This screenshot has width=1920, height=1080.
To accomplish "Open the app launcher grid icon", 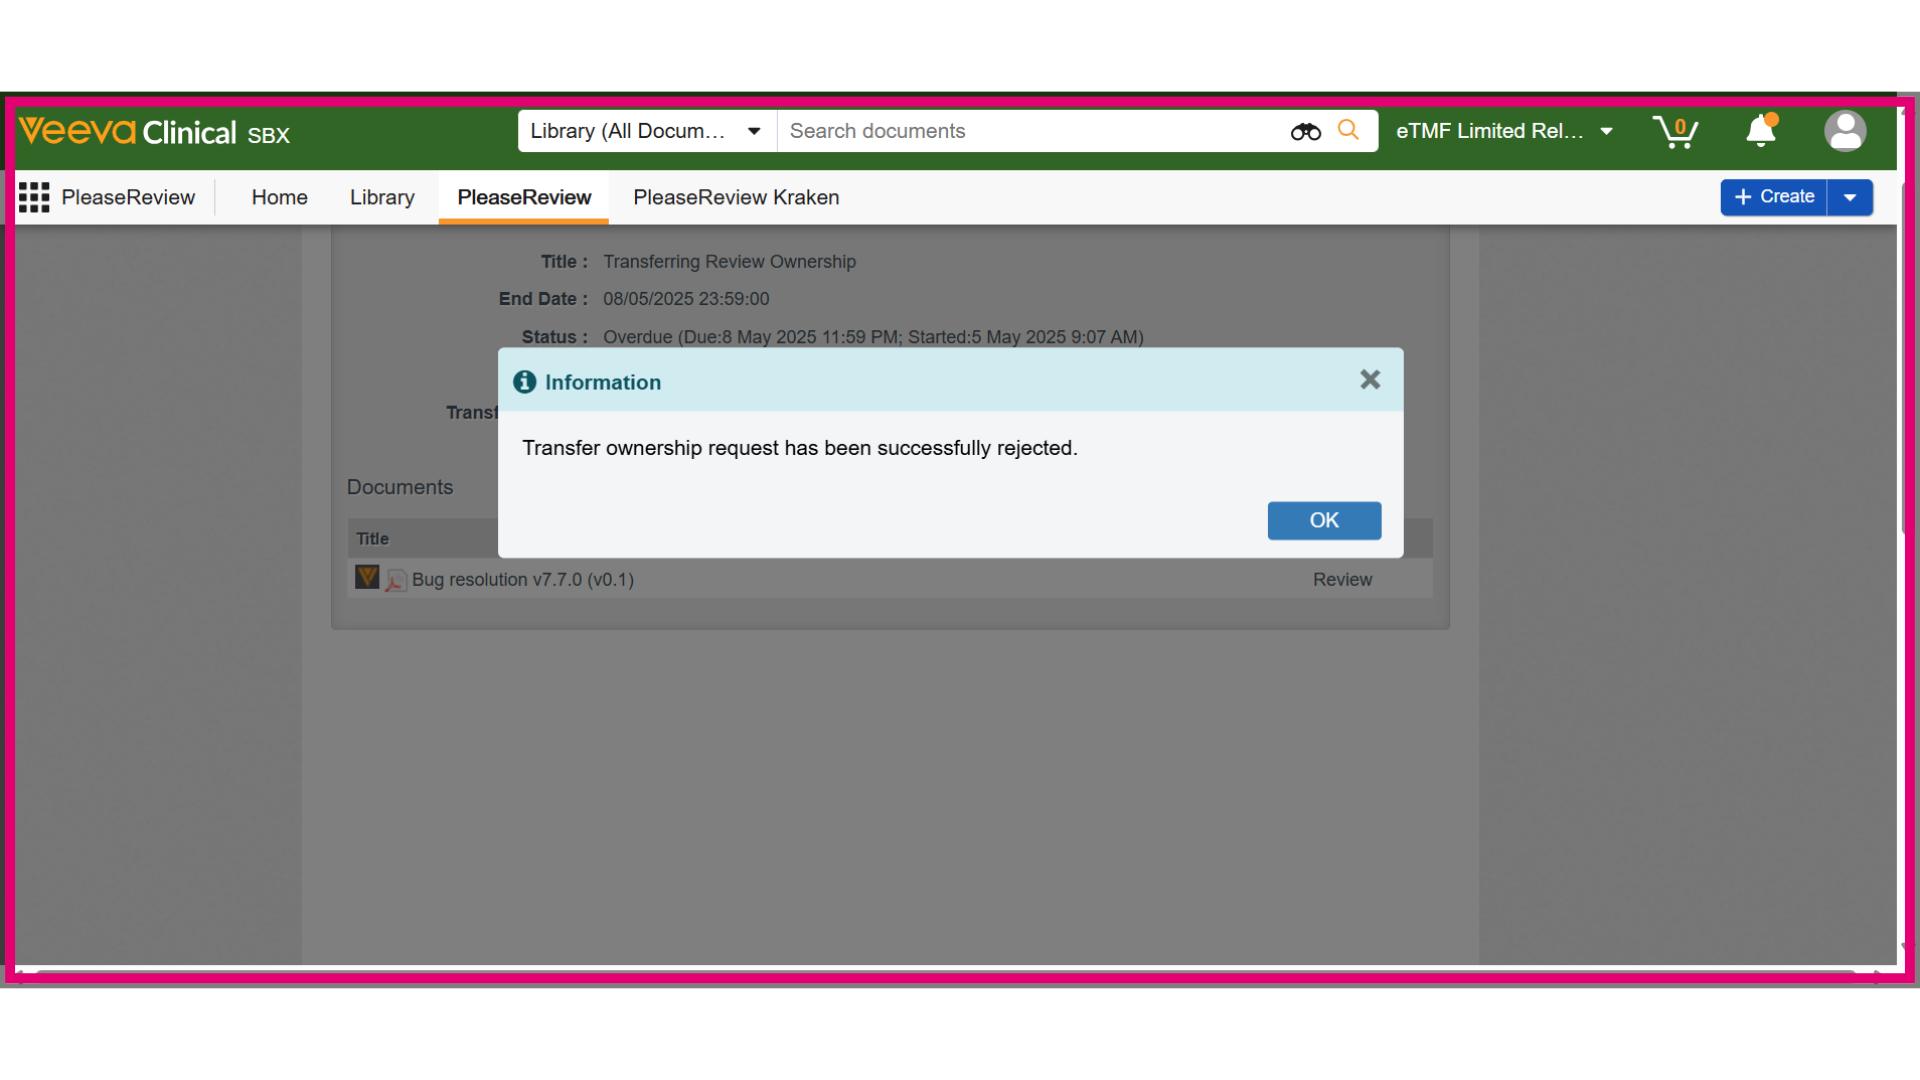I will point(34,197).
